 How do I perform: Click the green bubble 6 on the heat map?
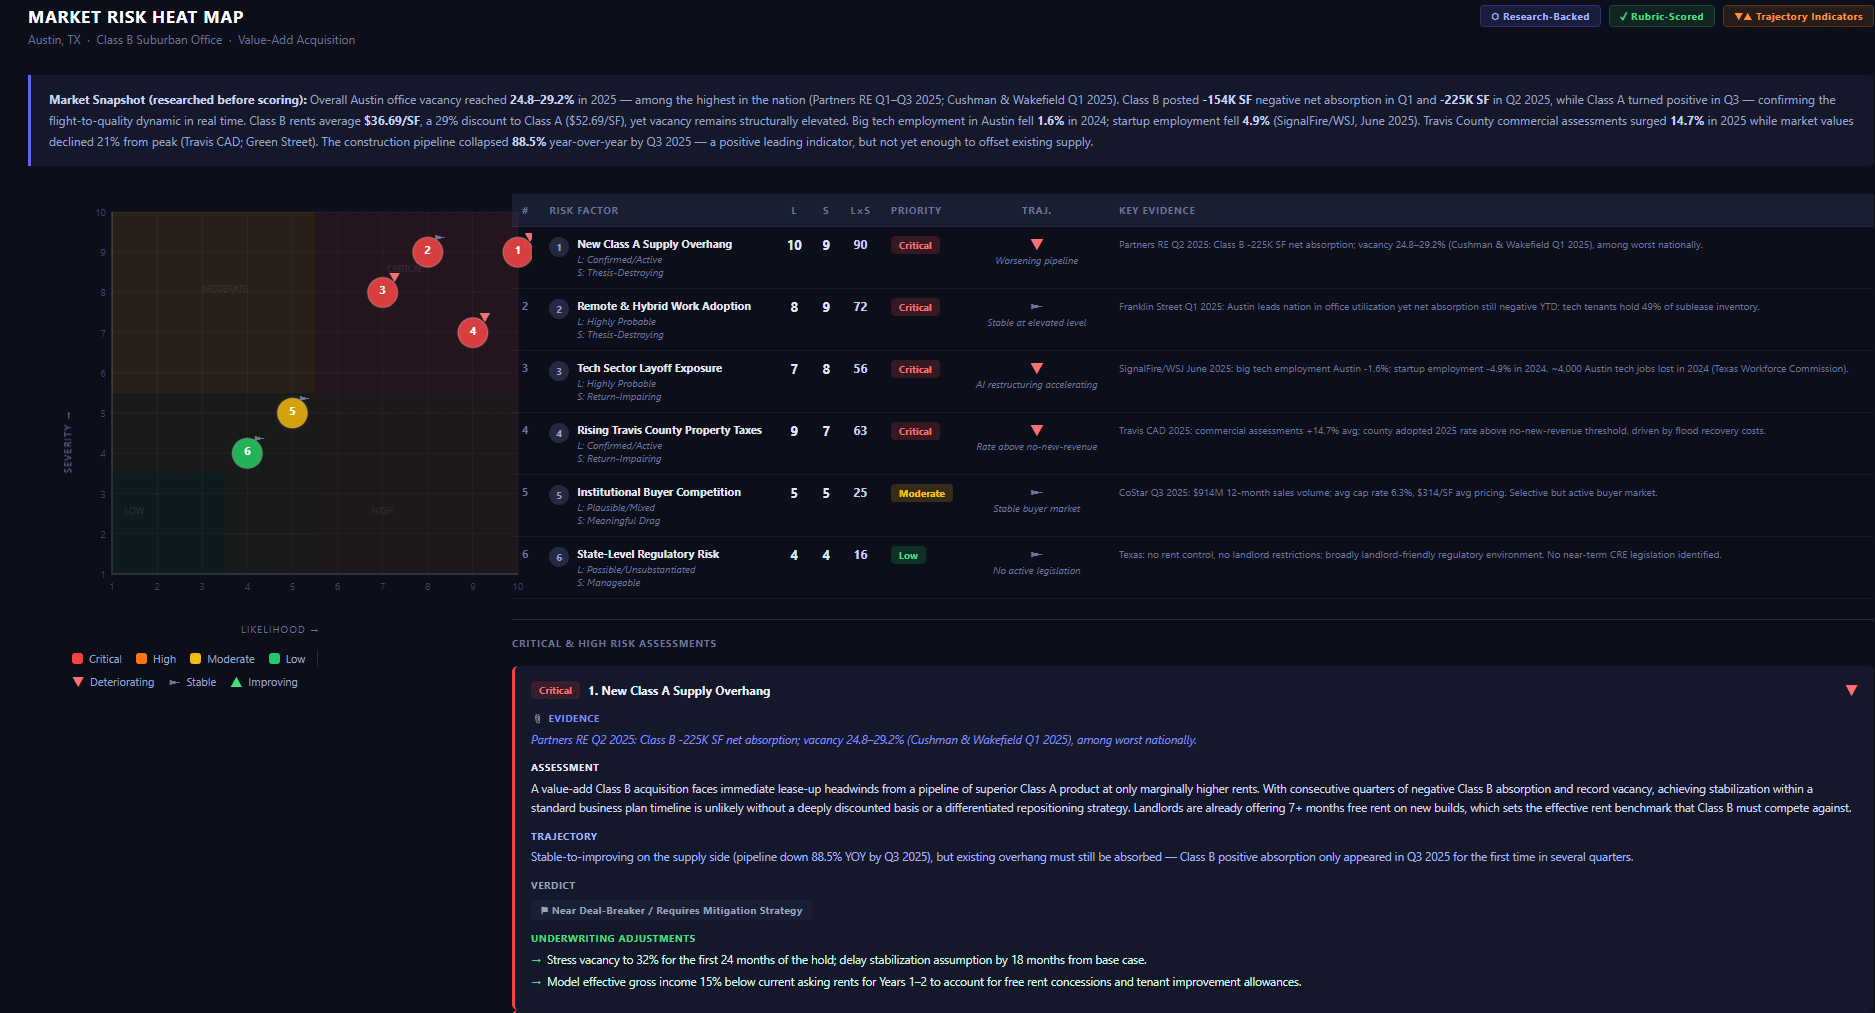[x=247, y=452]
